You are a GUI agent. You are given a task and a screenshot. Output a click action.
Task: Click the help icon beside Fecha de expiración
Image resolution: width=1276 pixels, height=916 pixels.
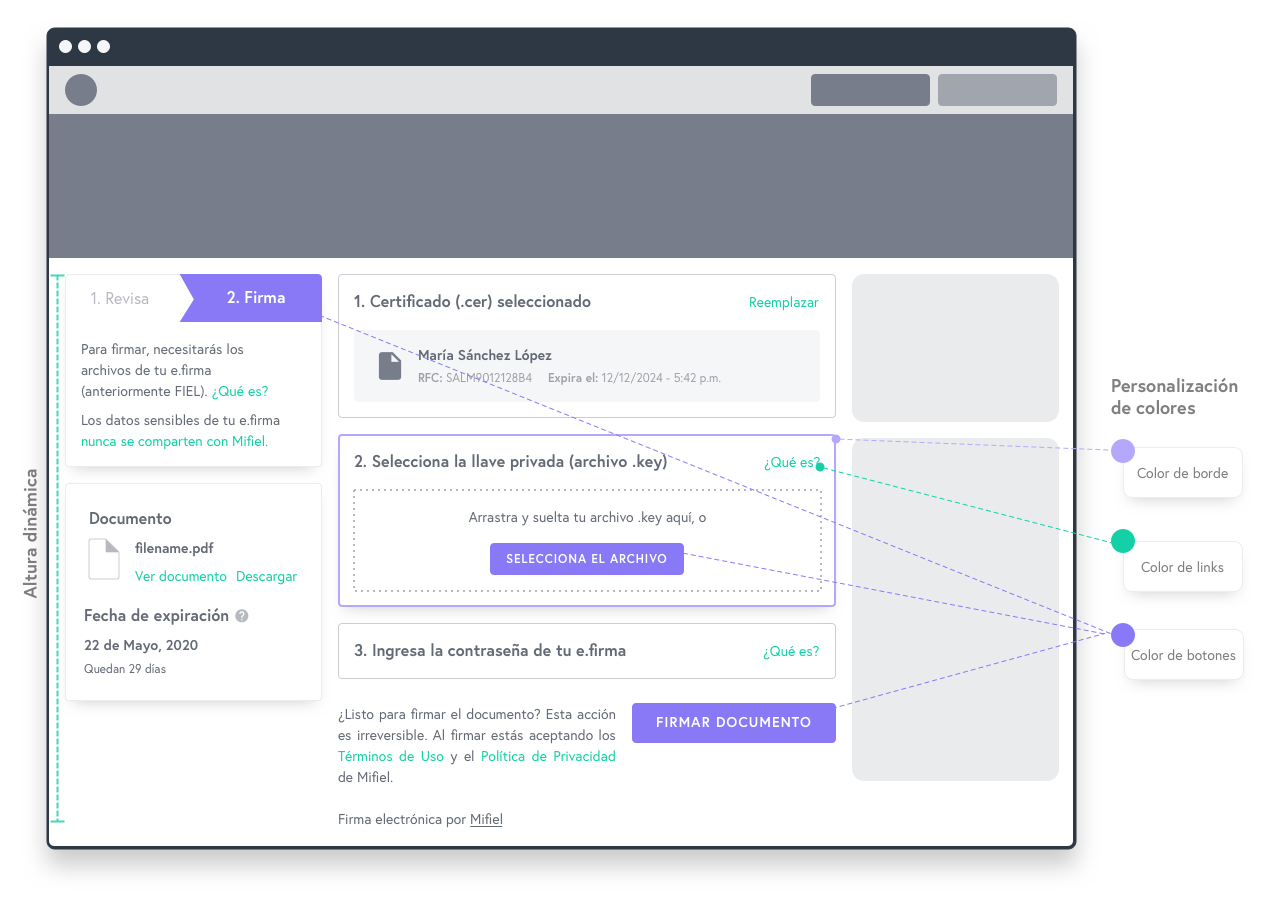click(x=240, y=615)
